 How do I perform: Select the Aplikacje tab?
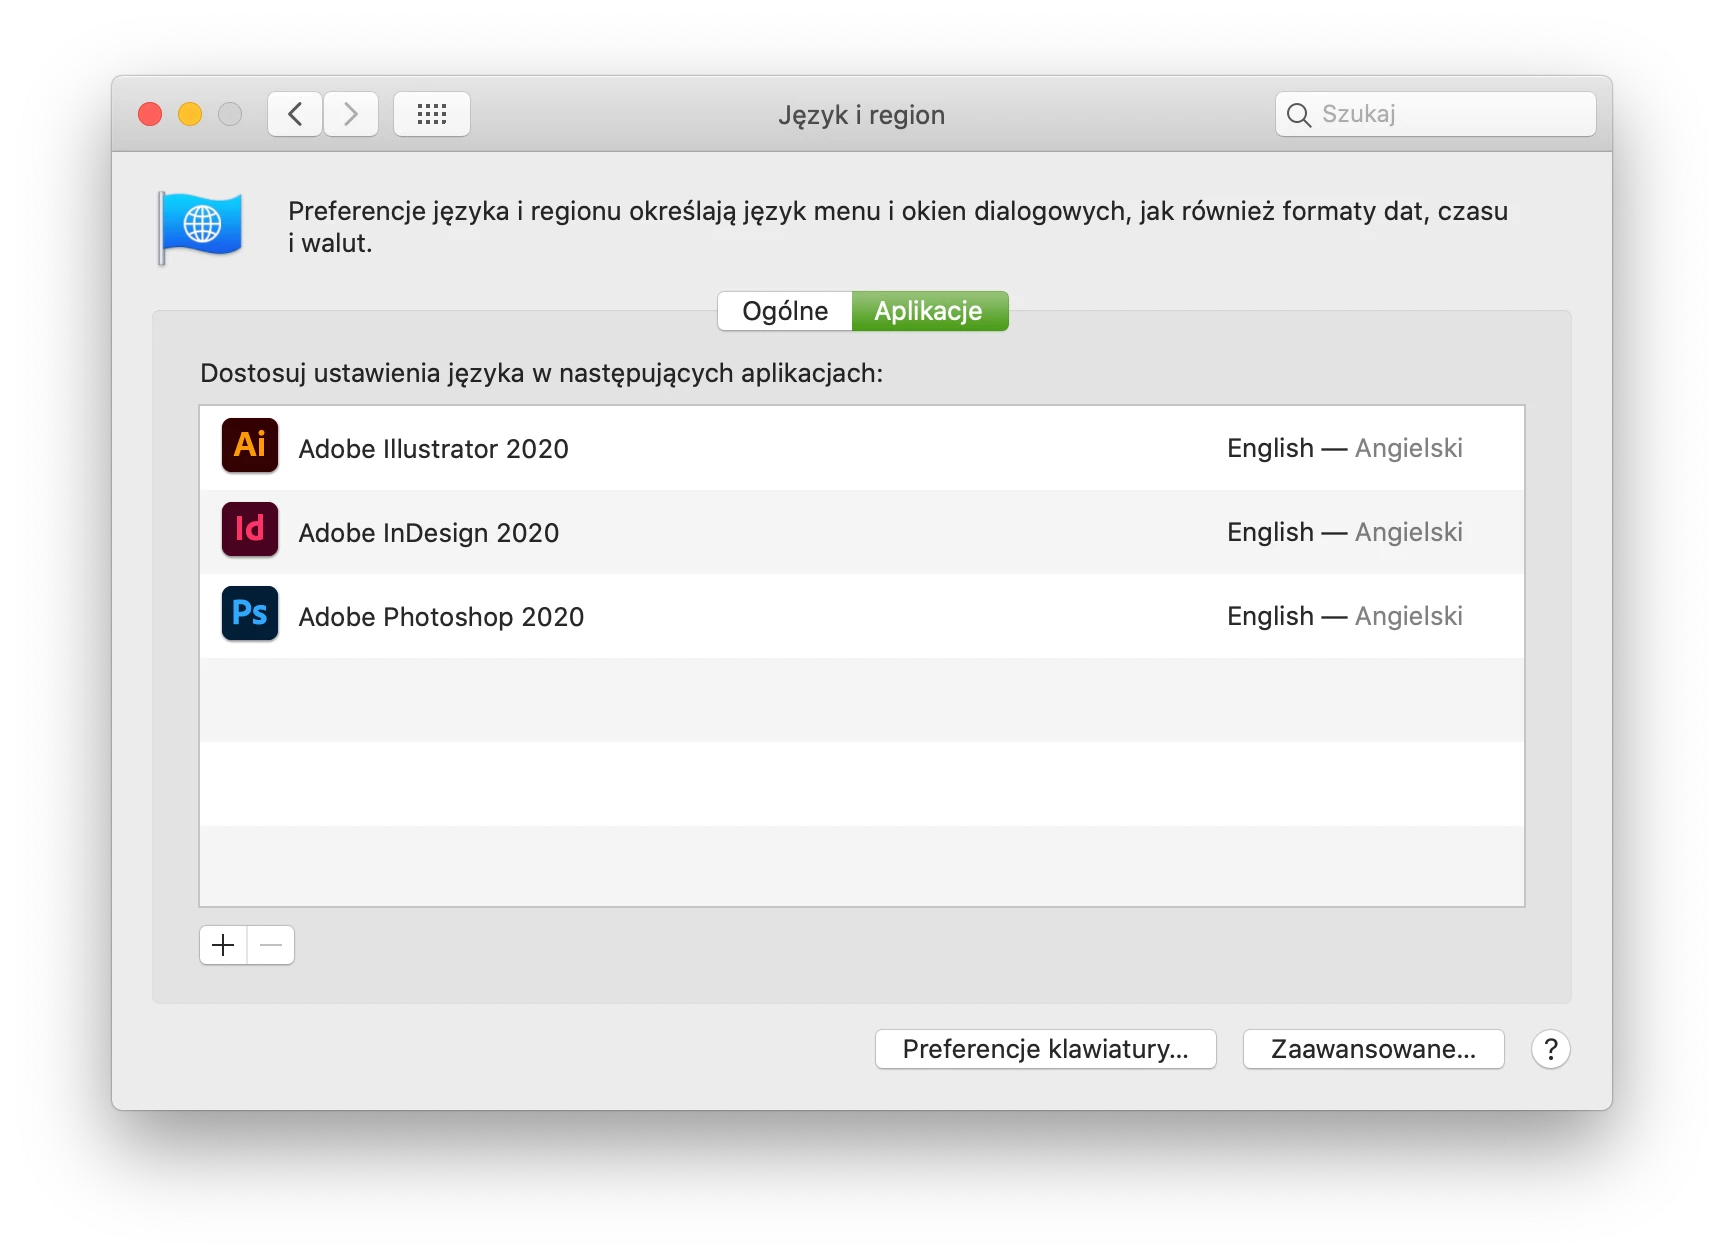point(929,311)
